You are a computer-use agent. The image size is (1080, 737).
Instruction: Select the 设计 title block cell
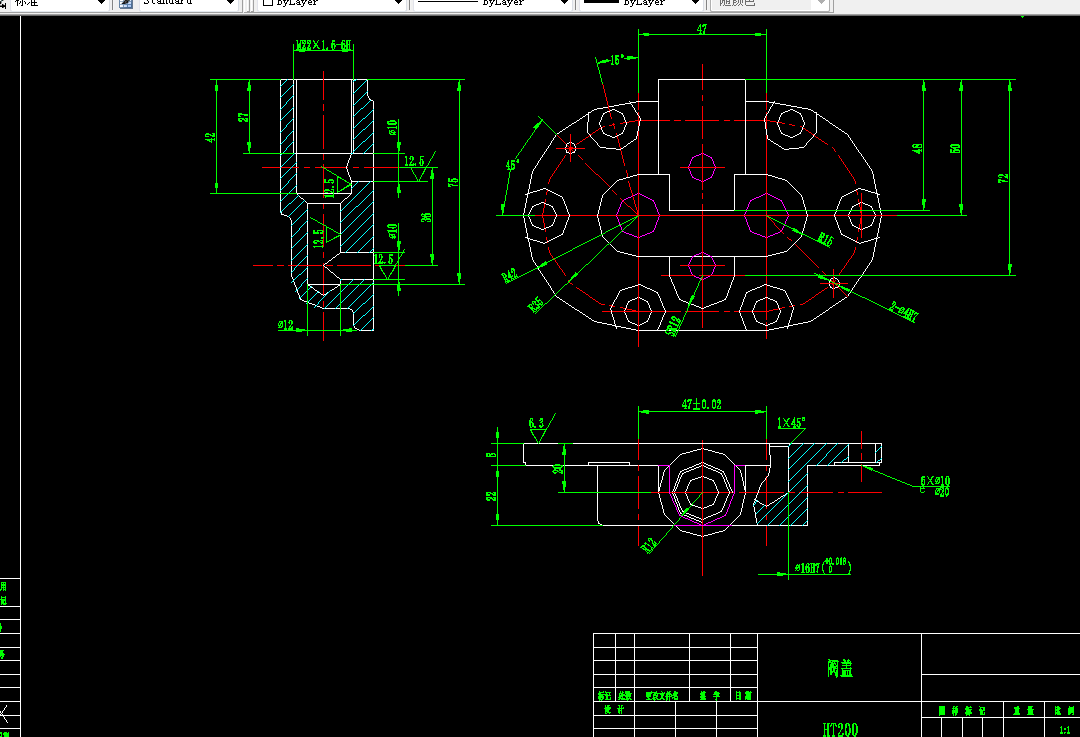[x=614, y=709]
